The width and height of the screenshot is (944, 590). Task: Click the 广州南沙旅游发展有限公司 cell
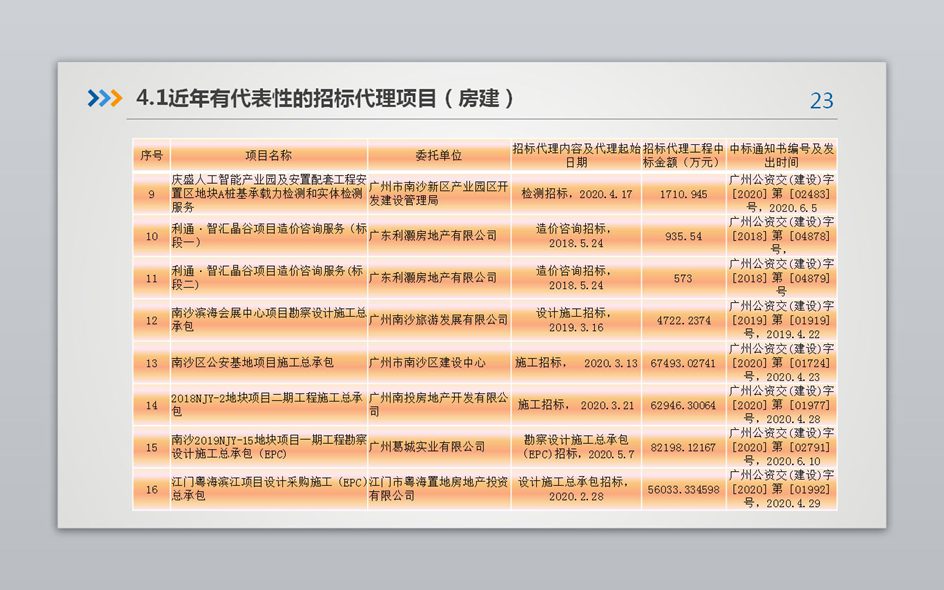tap(438, 320)
